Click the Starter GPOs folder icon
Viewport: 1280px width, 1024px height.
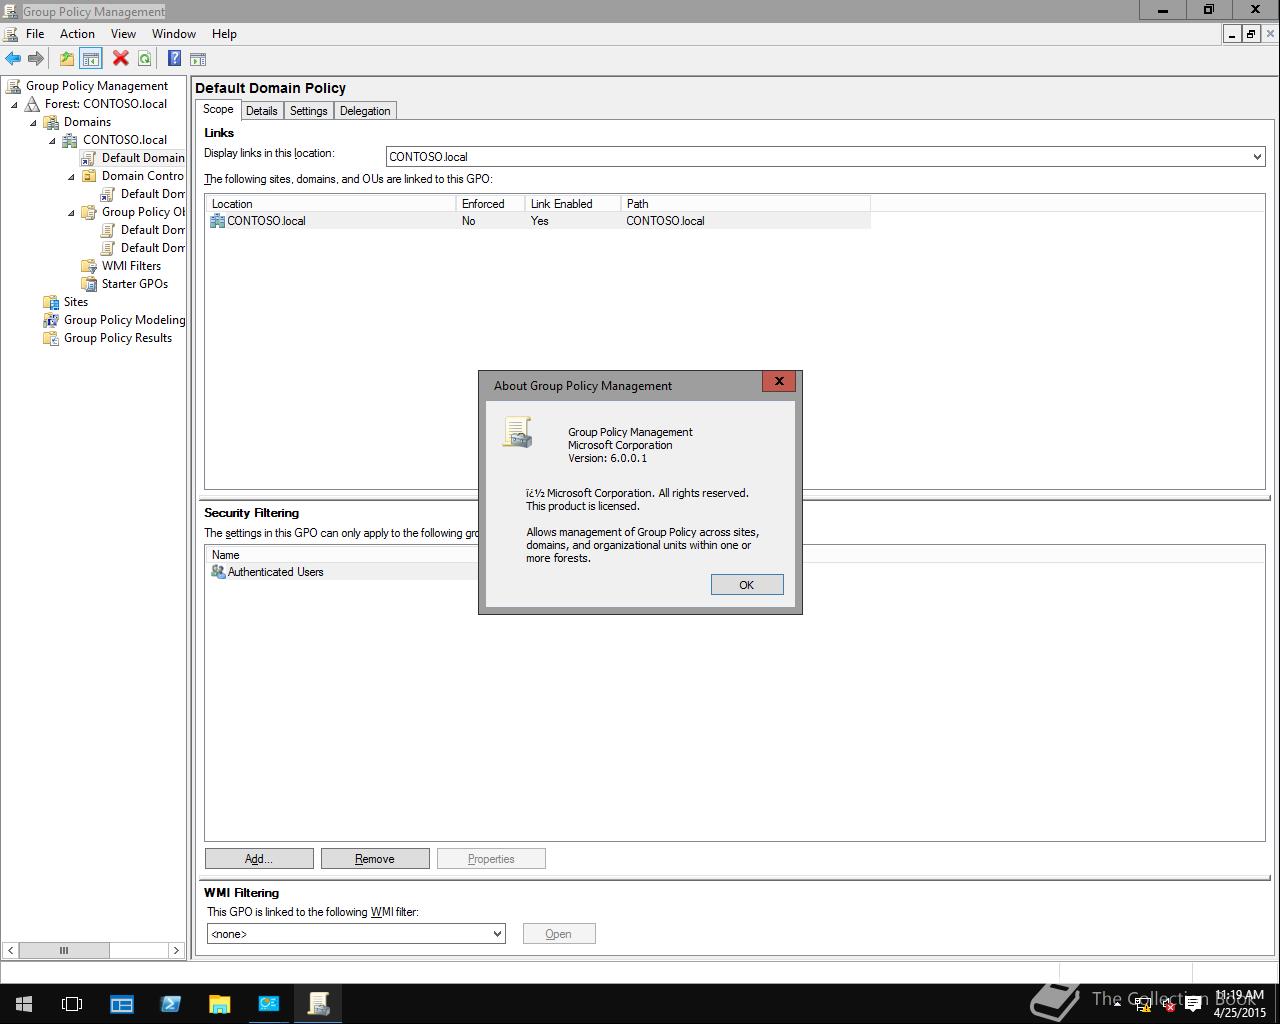(89, 284)
